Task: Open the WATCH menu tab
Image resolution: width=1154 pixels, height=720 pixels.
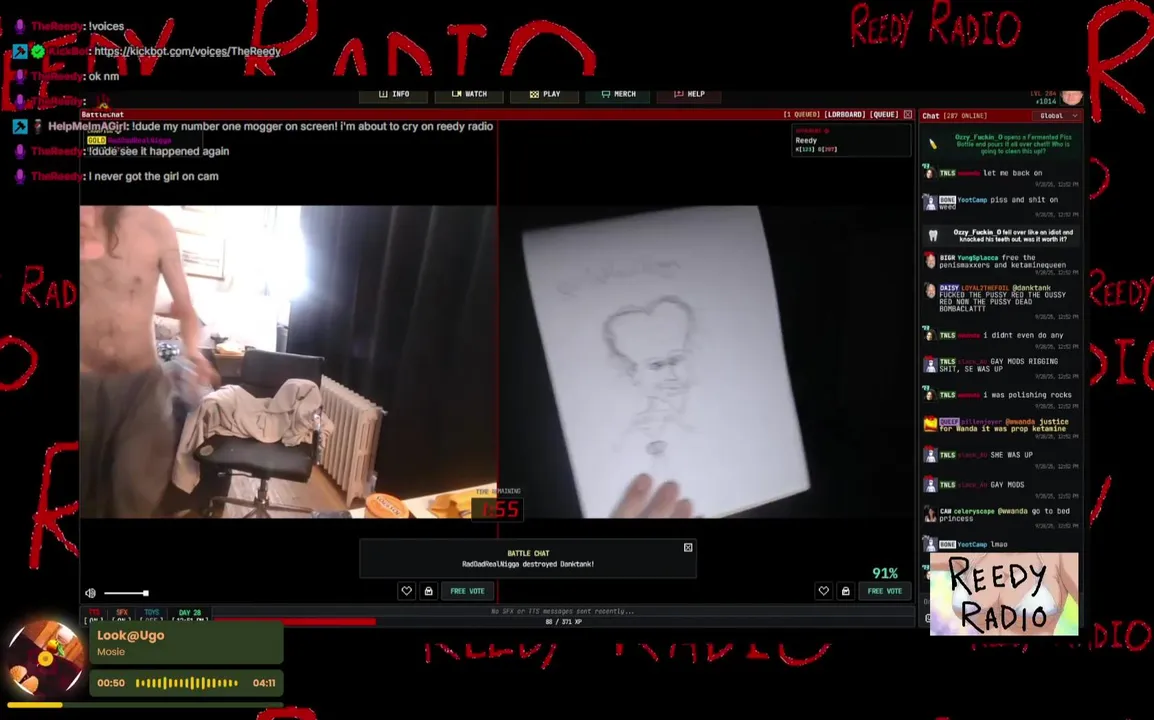Action: [x=469, y=94]
